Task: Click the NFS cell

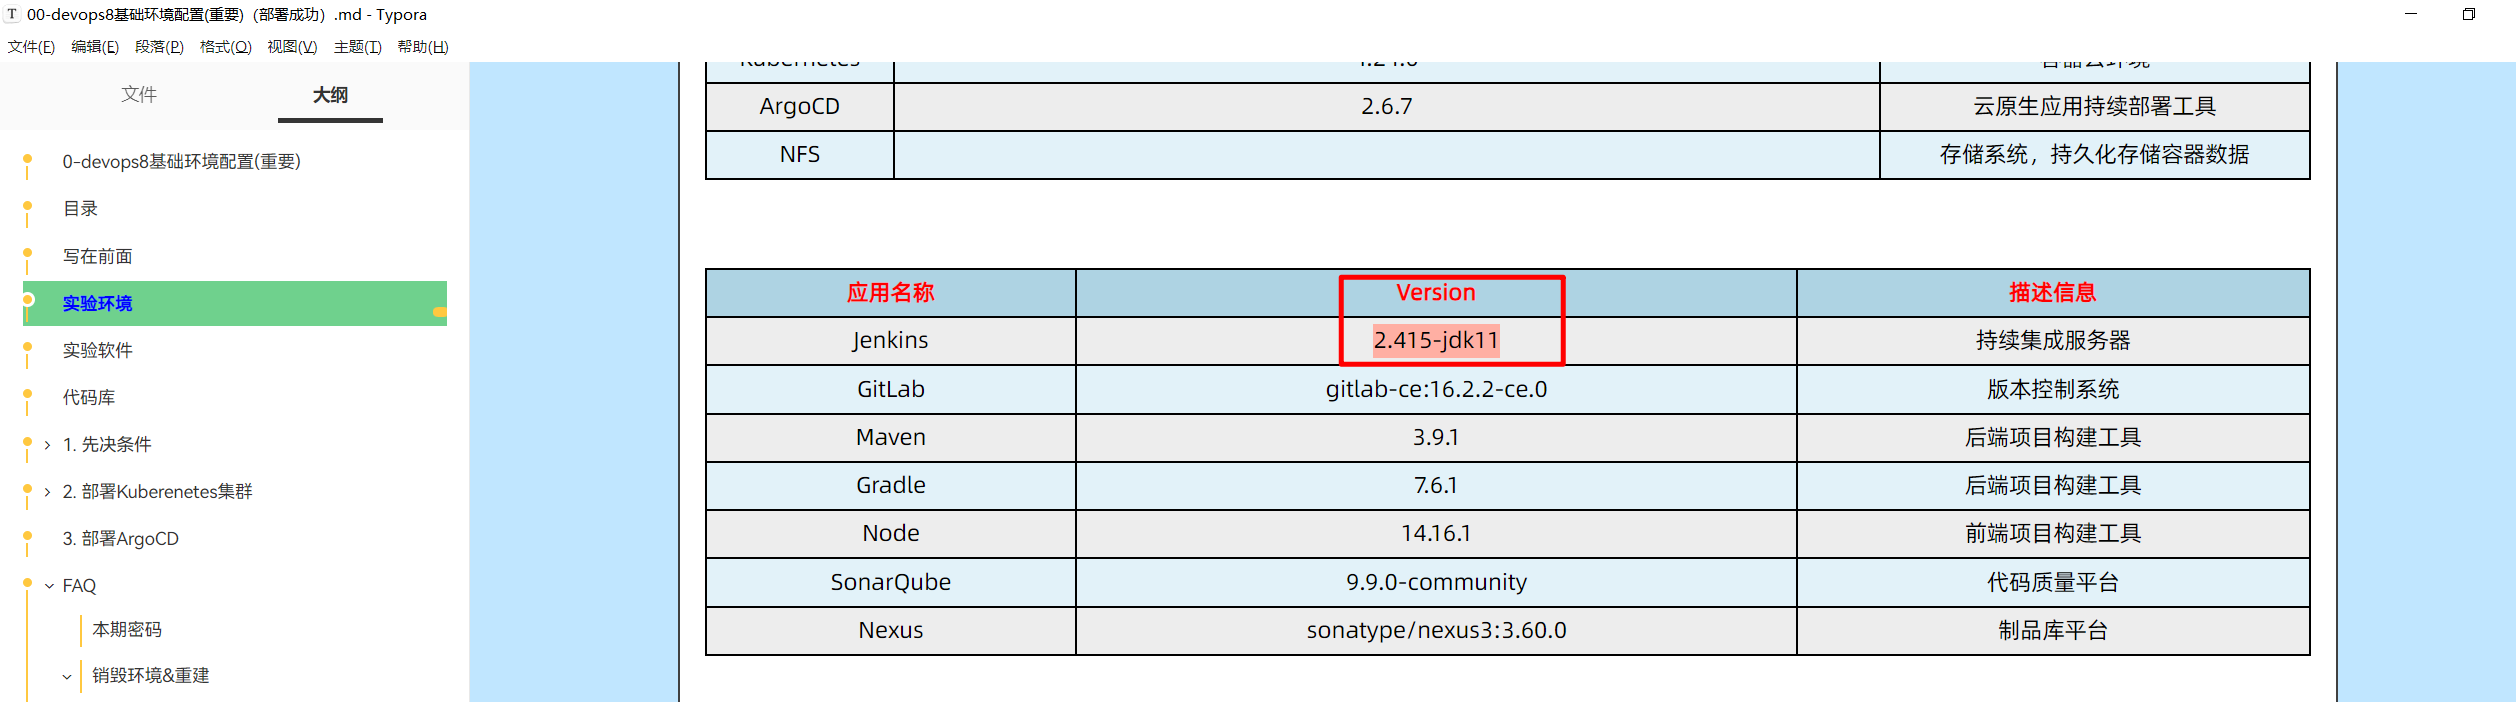Action: coord(800,154)
